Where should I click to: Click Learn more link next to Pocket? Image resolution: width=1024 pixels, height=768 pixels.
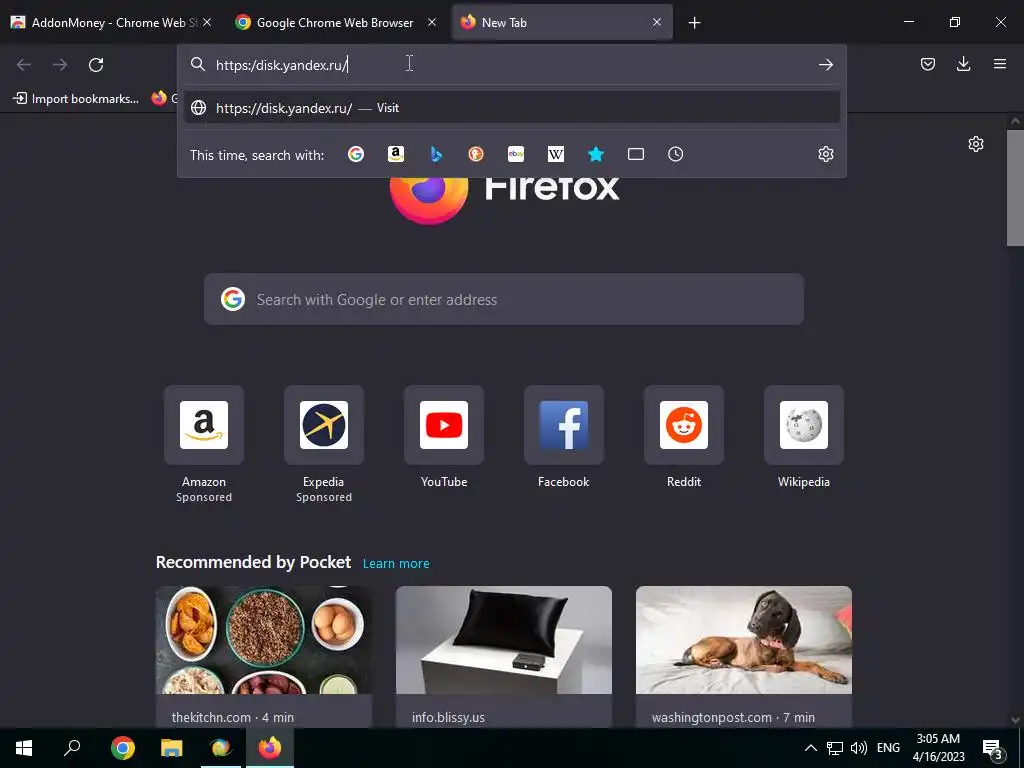(x=396, y=564)
